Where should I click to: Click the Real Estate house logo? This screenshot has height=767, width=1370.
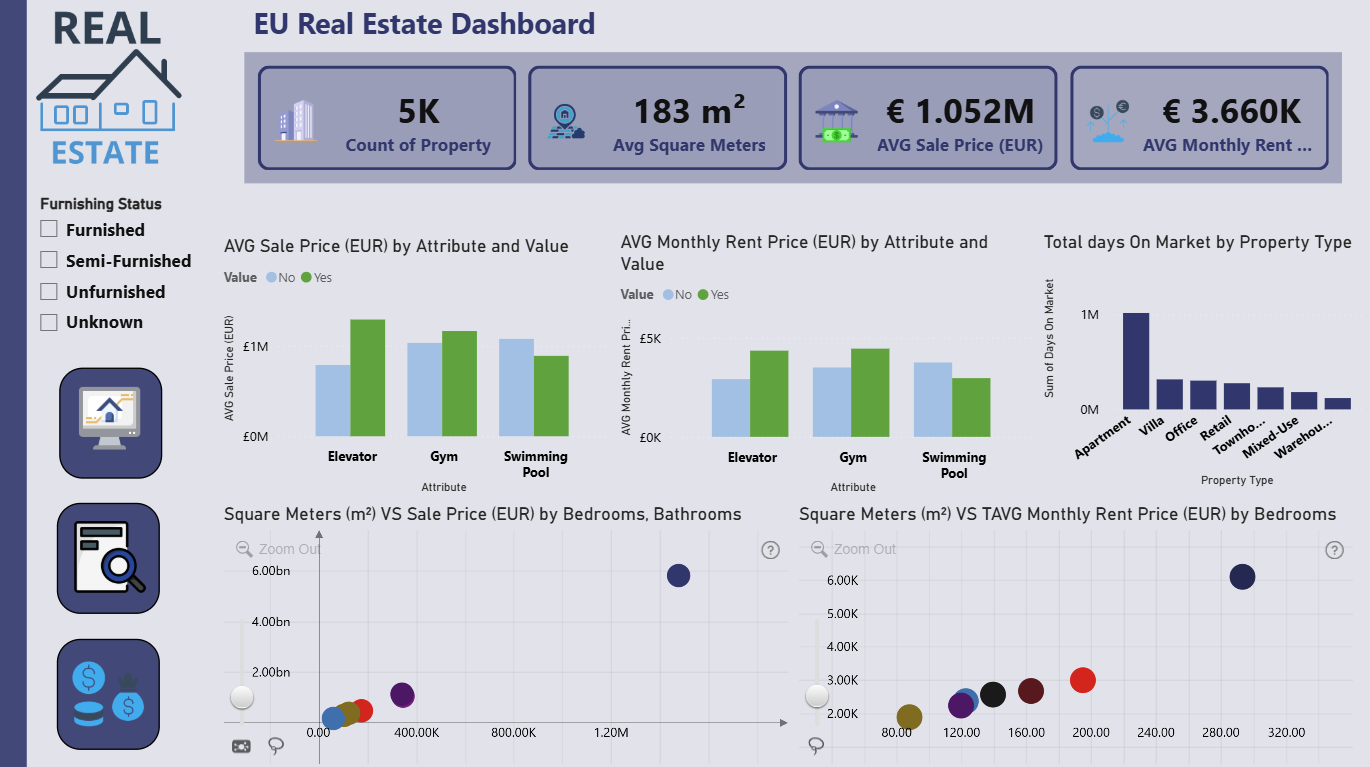tap(109, 86)
